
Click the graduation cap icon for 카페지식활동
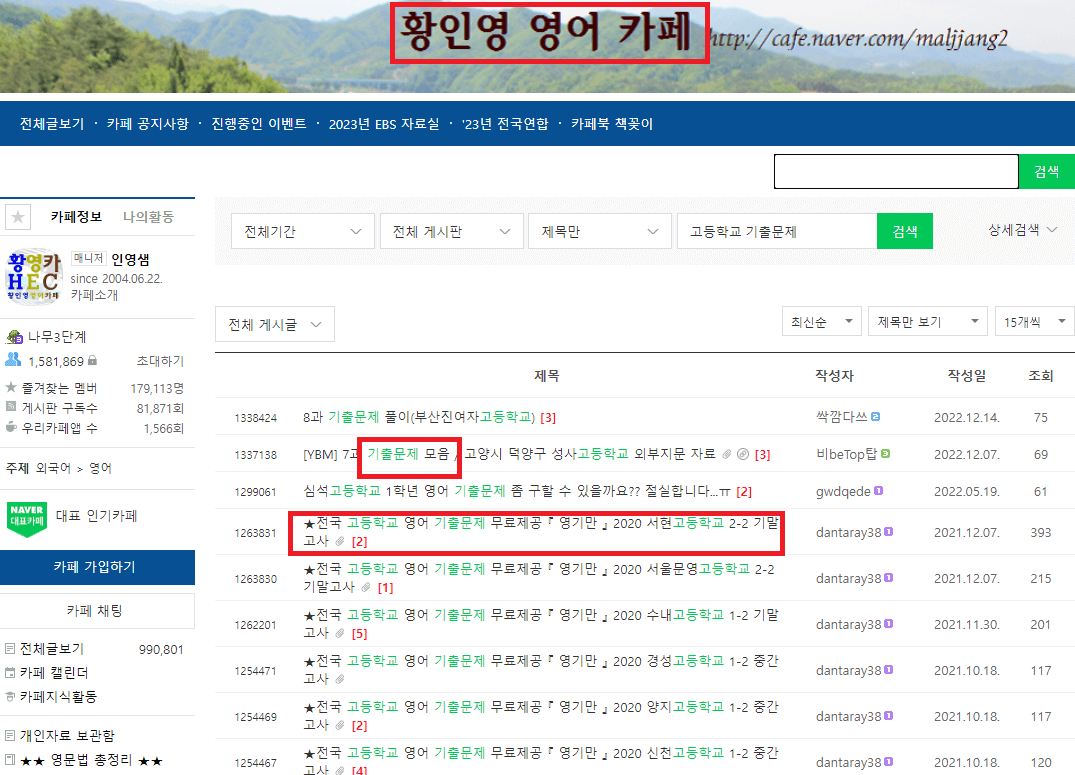pyautogui.click(x=10, y=696)
